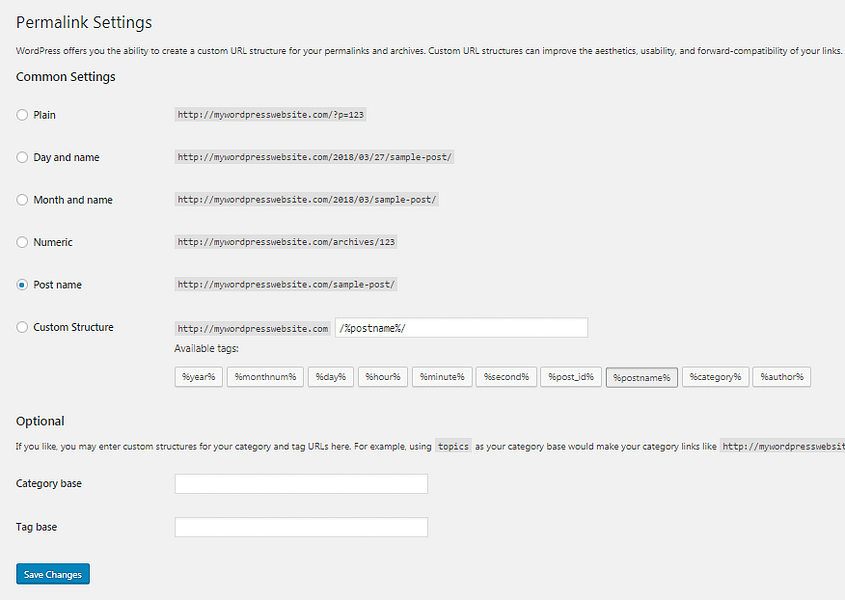Insert the %hour% tag
The width and height of the screenshot is (845, 600).
(x=382, y=377)
